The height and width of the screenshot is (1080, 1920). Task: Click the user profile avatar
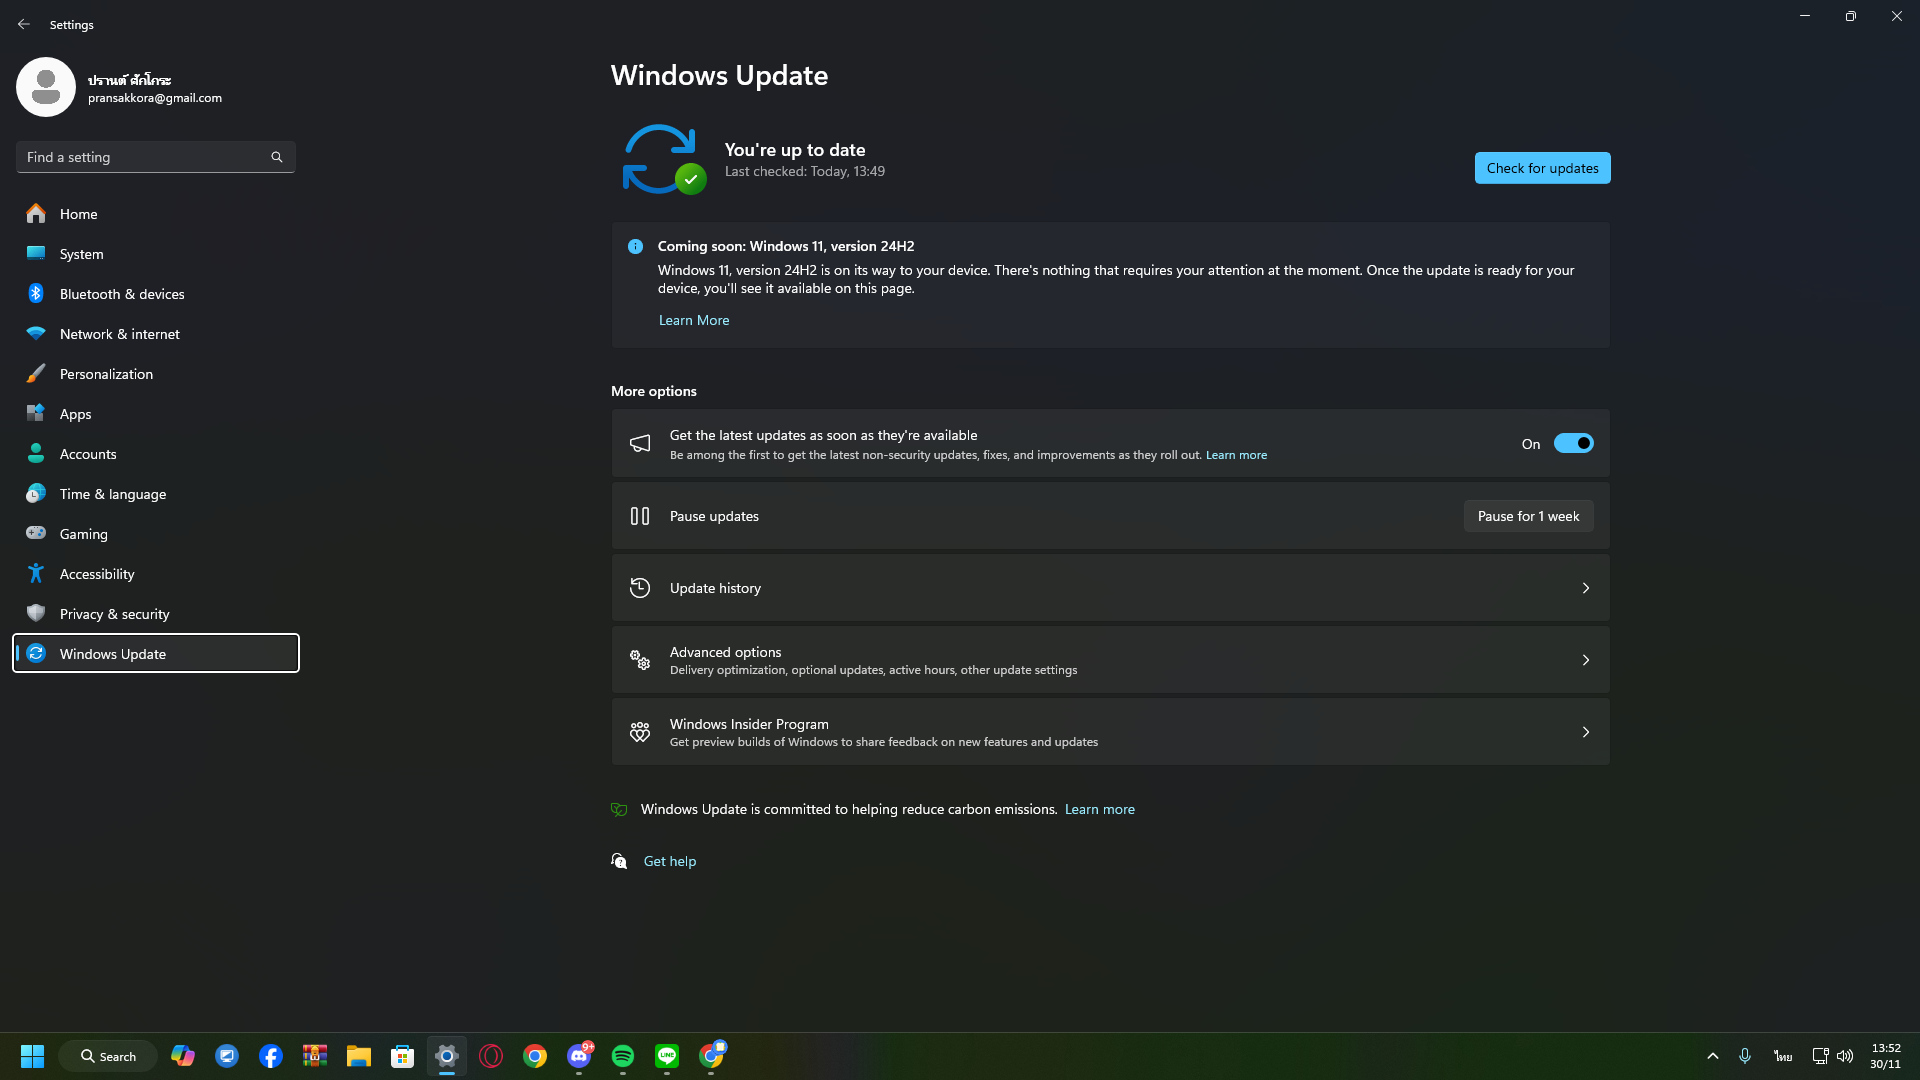(x=46, y=87)
